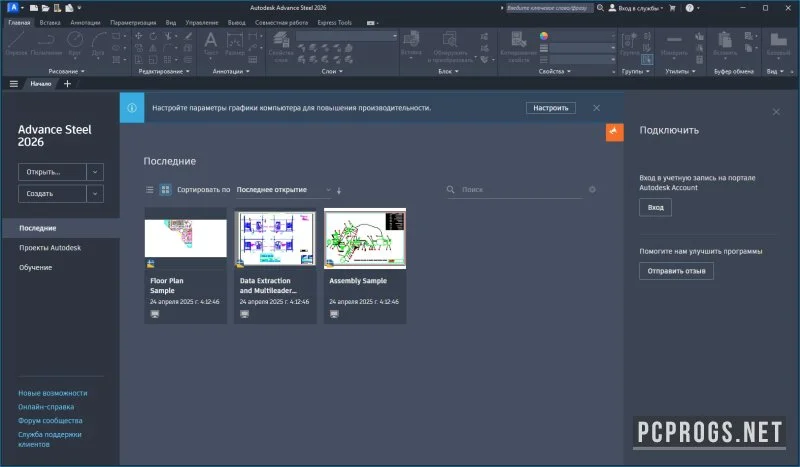800x467 pixels.
Task: Expand the Редактирование panel
Action: [164, 71]
